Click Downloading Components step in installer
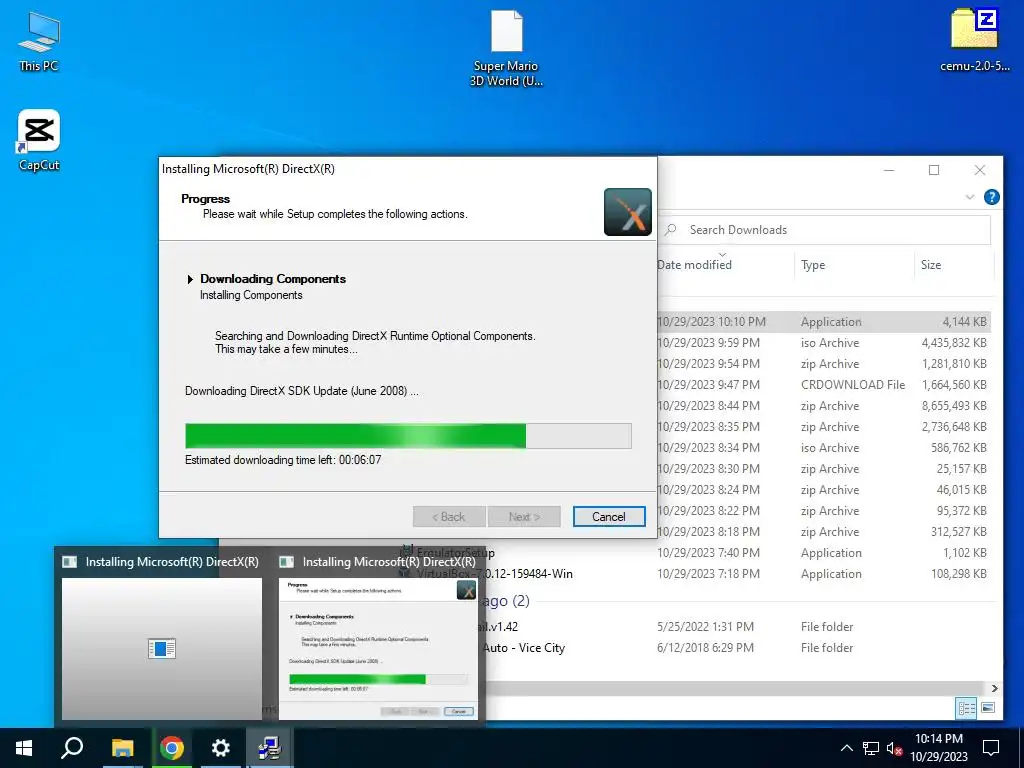The image size is (1024, 768). (x=273, y=279)
